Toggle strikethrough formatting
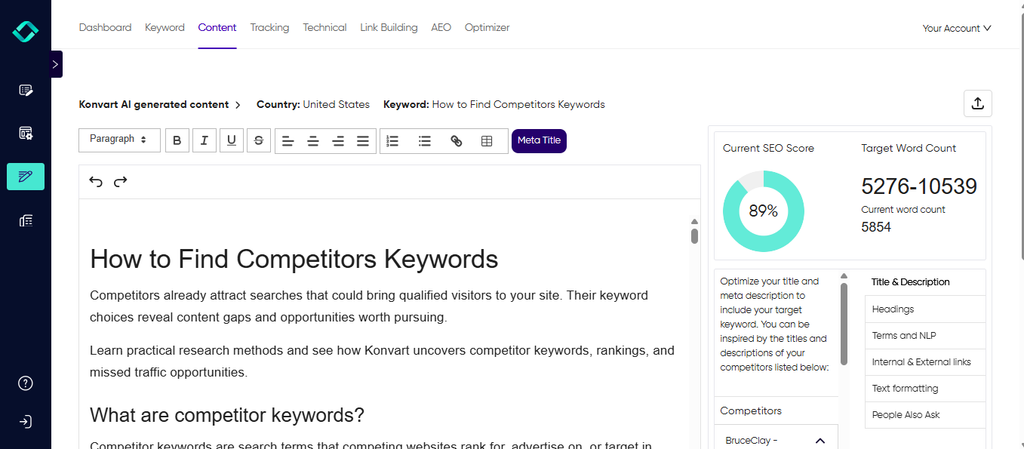Screen dimensions: 1024x449 259,141
